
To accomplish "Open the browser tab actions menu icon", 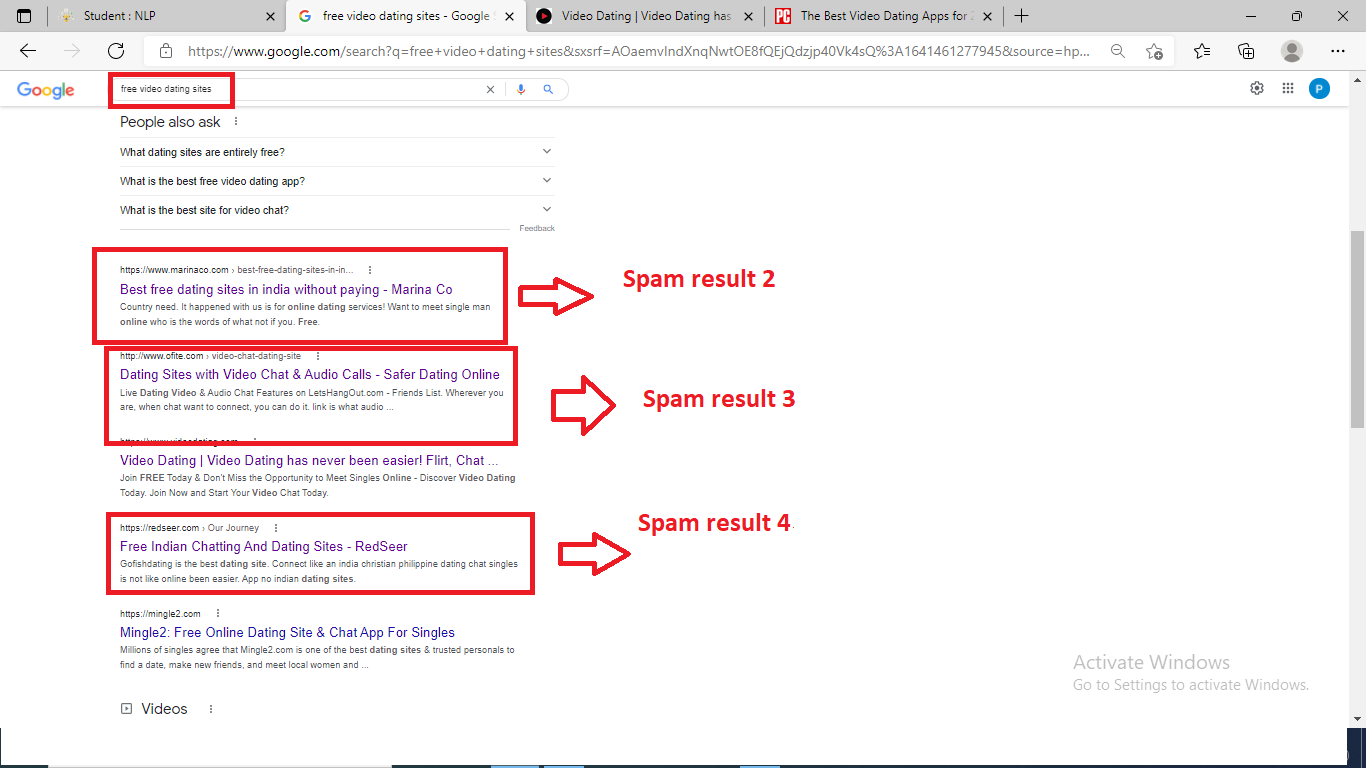I will [x=24, y=16].
